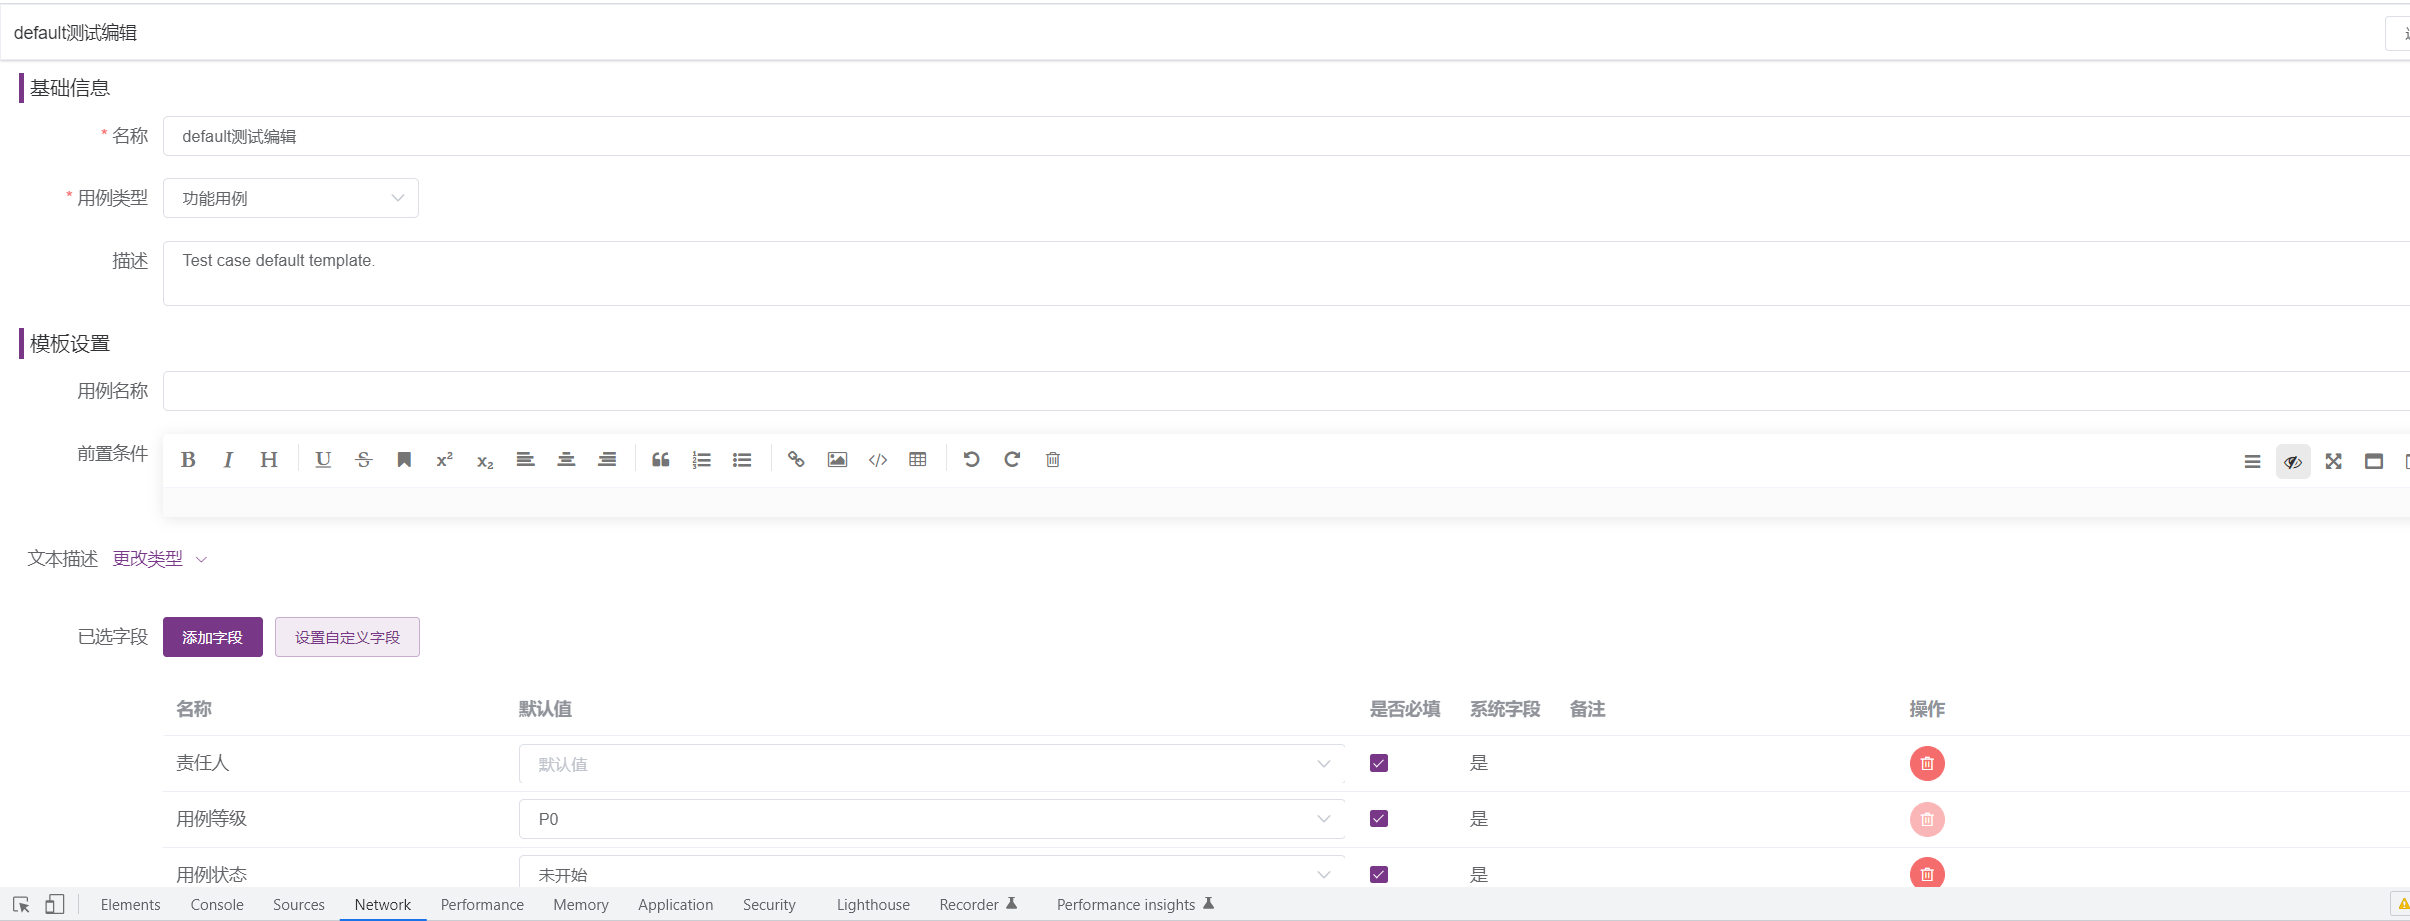The height and width of the screenshot is (921, 2410).
Task: Apply italic styling in 前置条件 editor
Action: (x=227, y=459)
